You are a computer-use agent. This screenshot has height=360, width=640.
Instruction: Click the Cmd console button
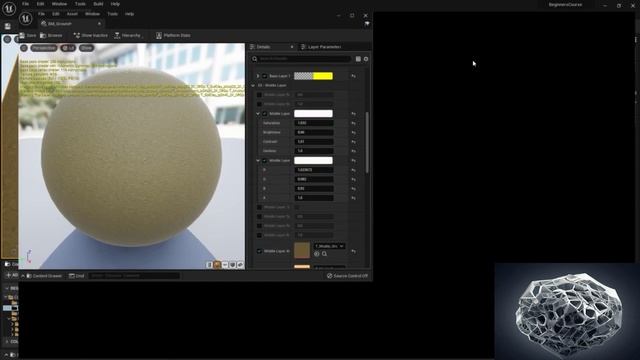(77, 276)
